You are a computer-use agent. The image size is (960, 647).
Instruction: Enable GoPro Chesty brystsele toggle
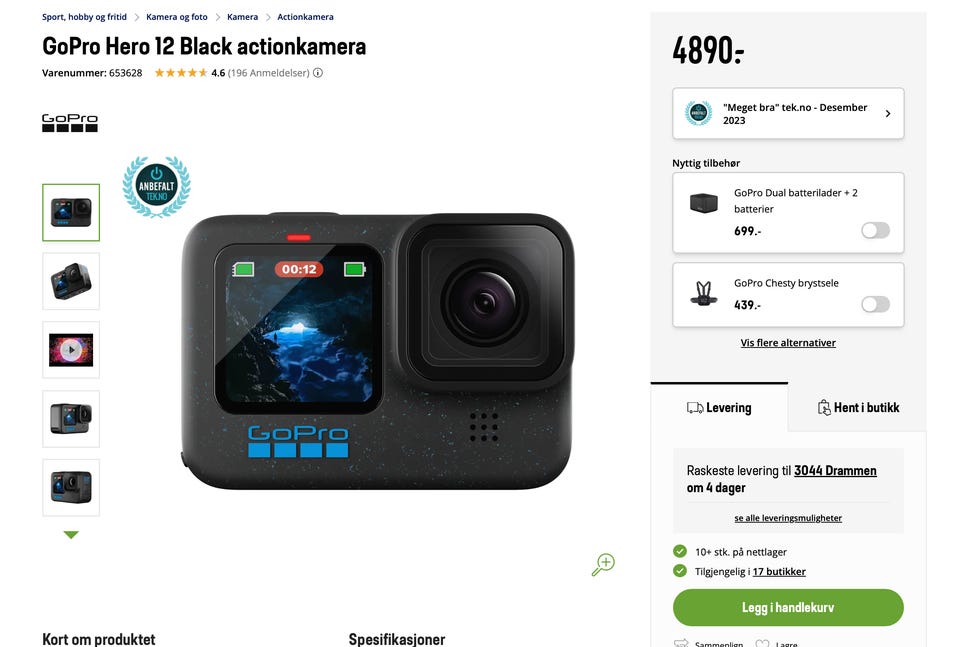pos(876,304)
